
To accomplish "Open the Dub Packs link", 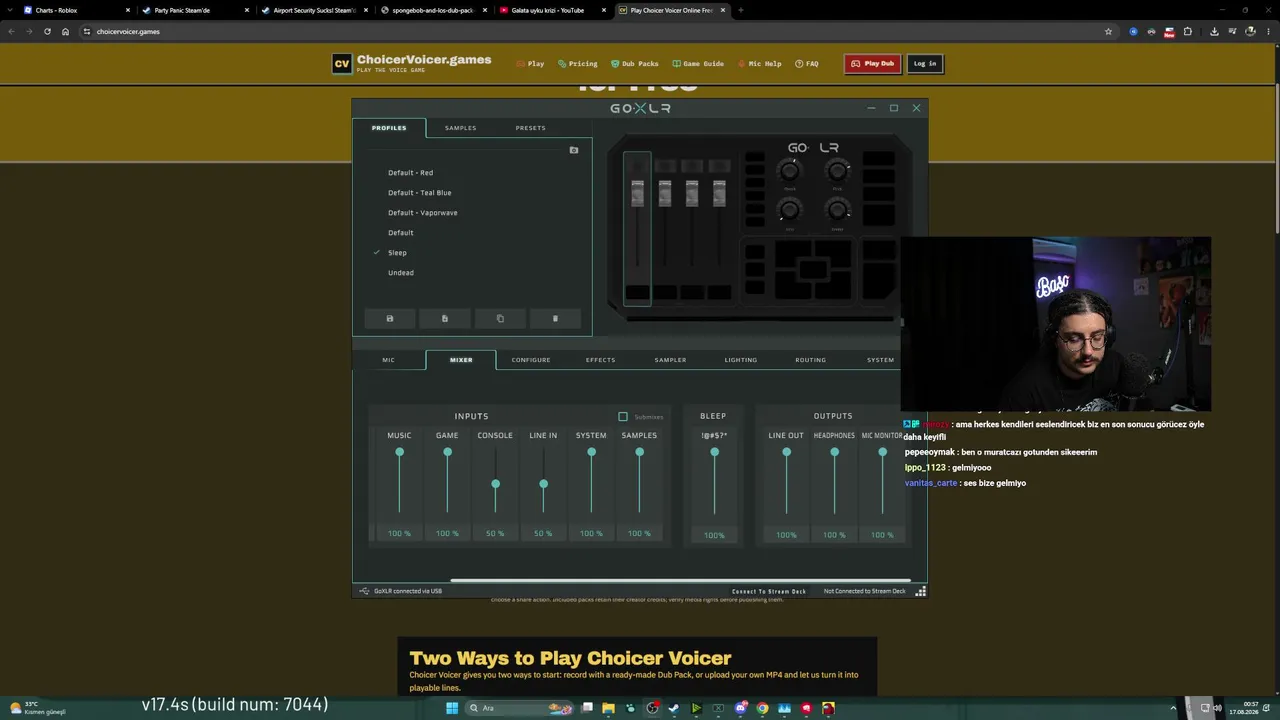I will coord(635,64).
